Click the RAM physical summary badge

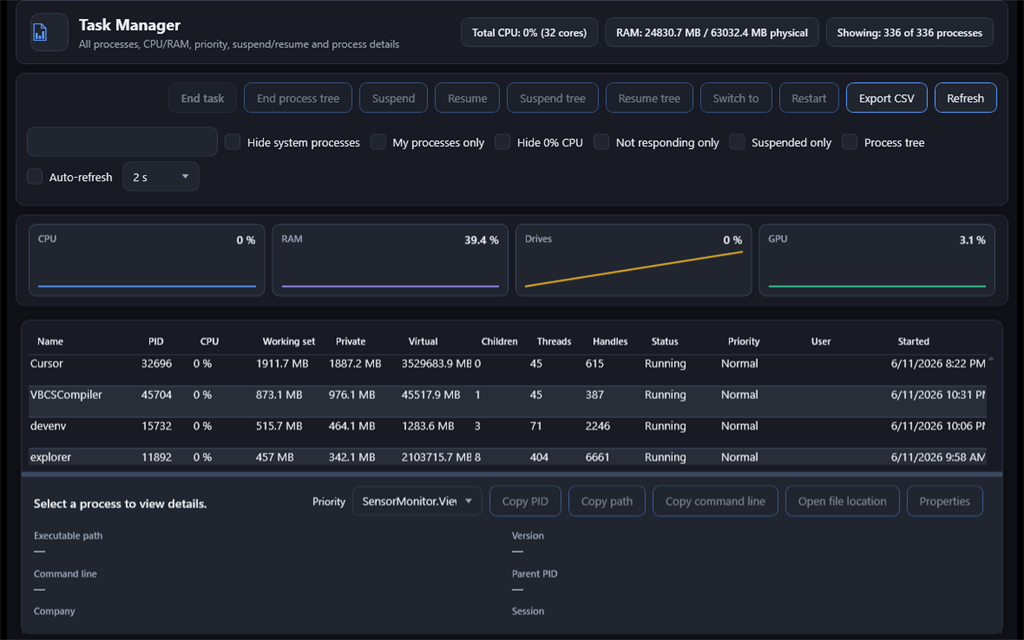(712, 33)
